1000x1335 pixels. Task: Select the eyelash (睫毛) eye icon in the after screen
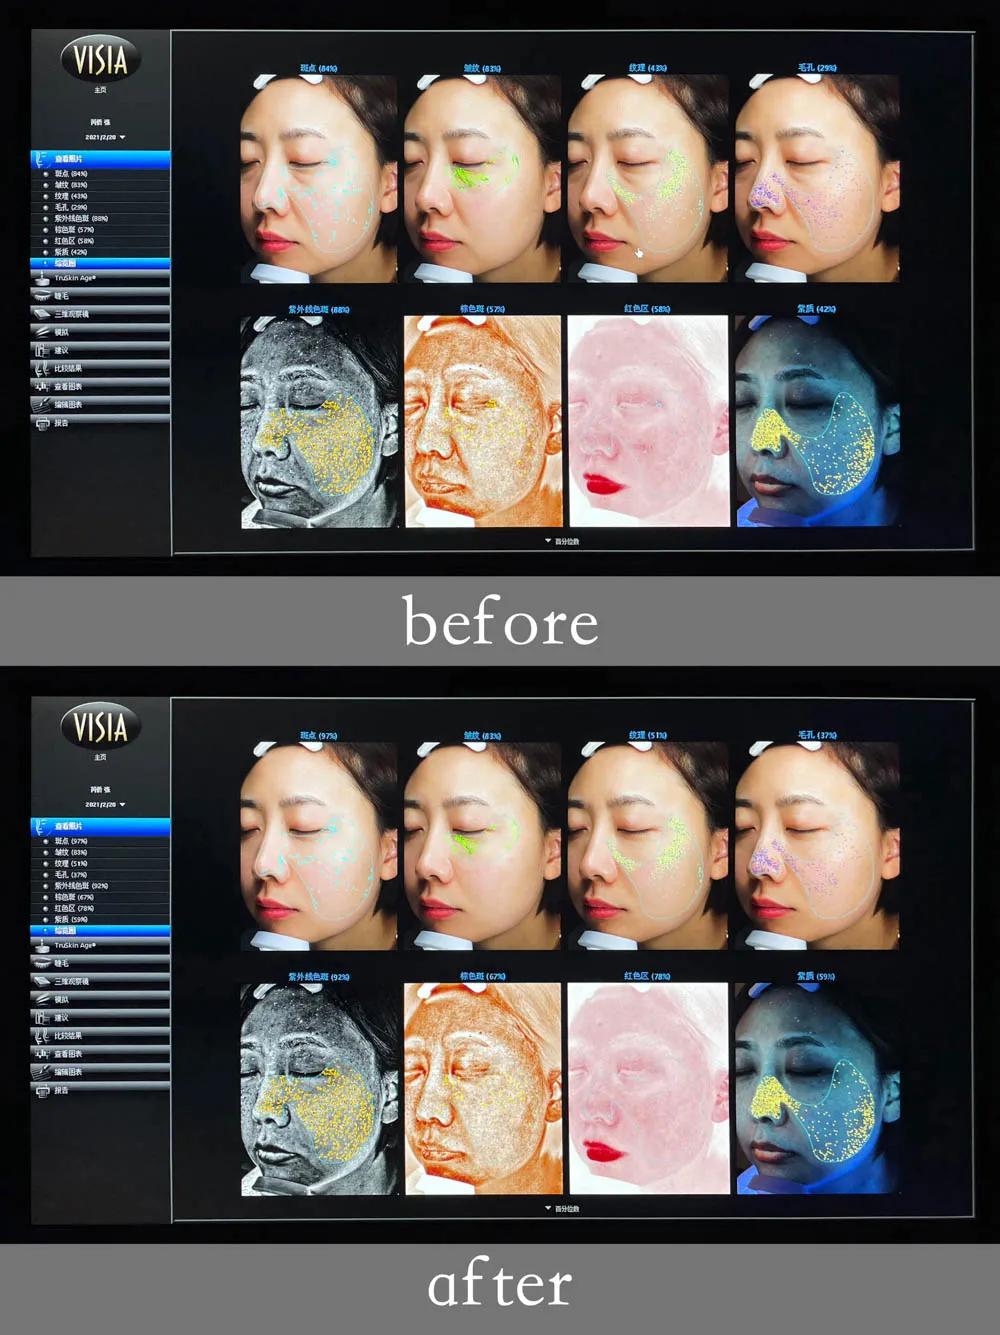click(x=42, y=963)
